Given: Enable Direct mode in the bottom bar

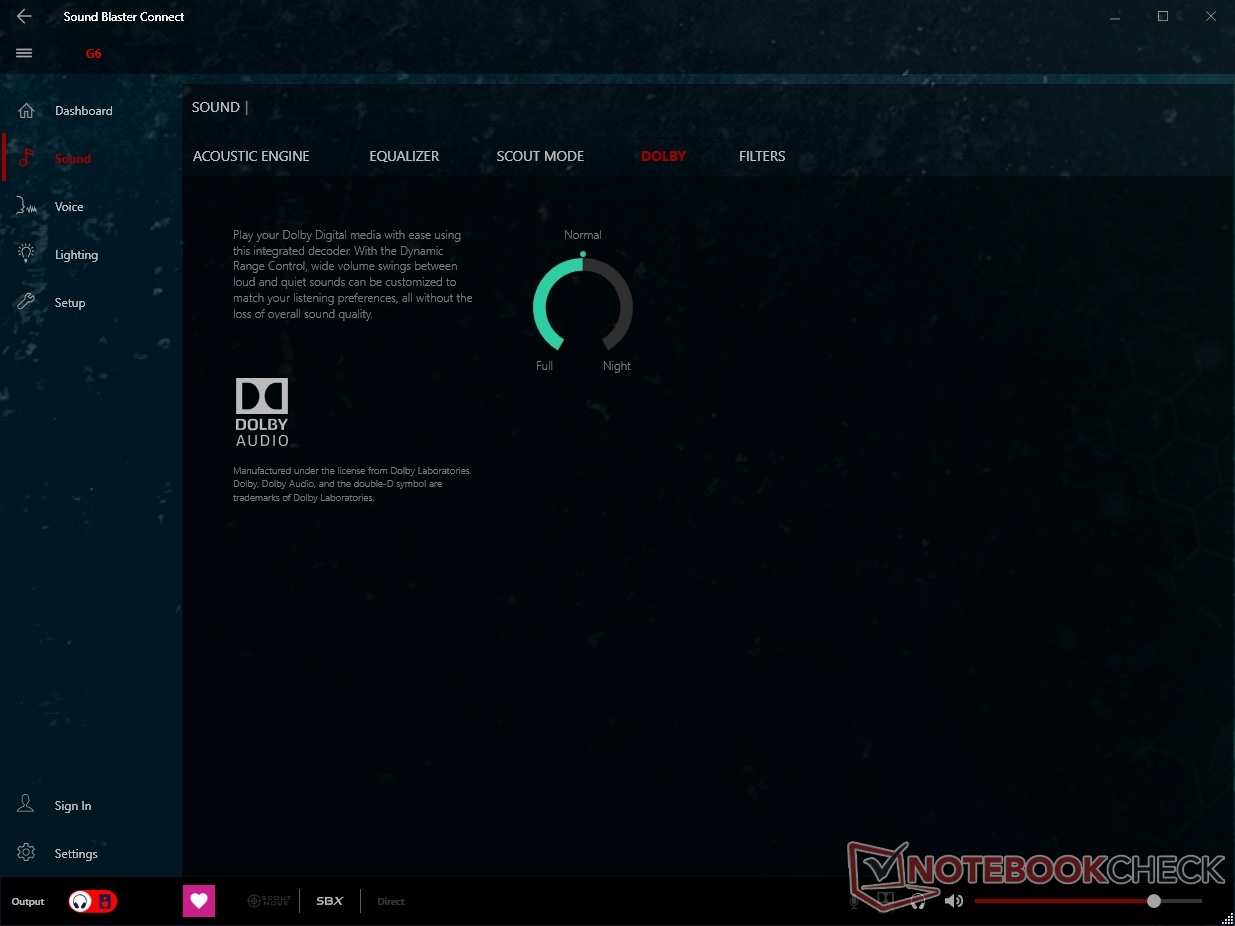Looking at the screenshot, I should tap(391, 902).
